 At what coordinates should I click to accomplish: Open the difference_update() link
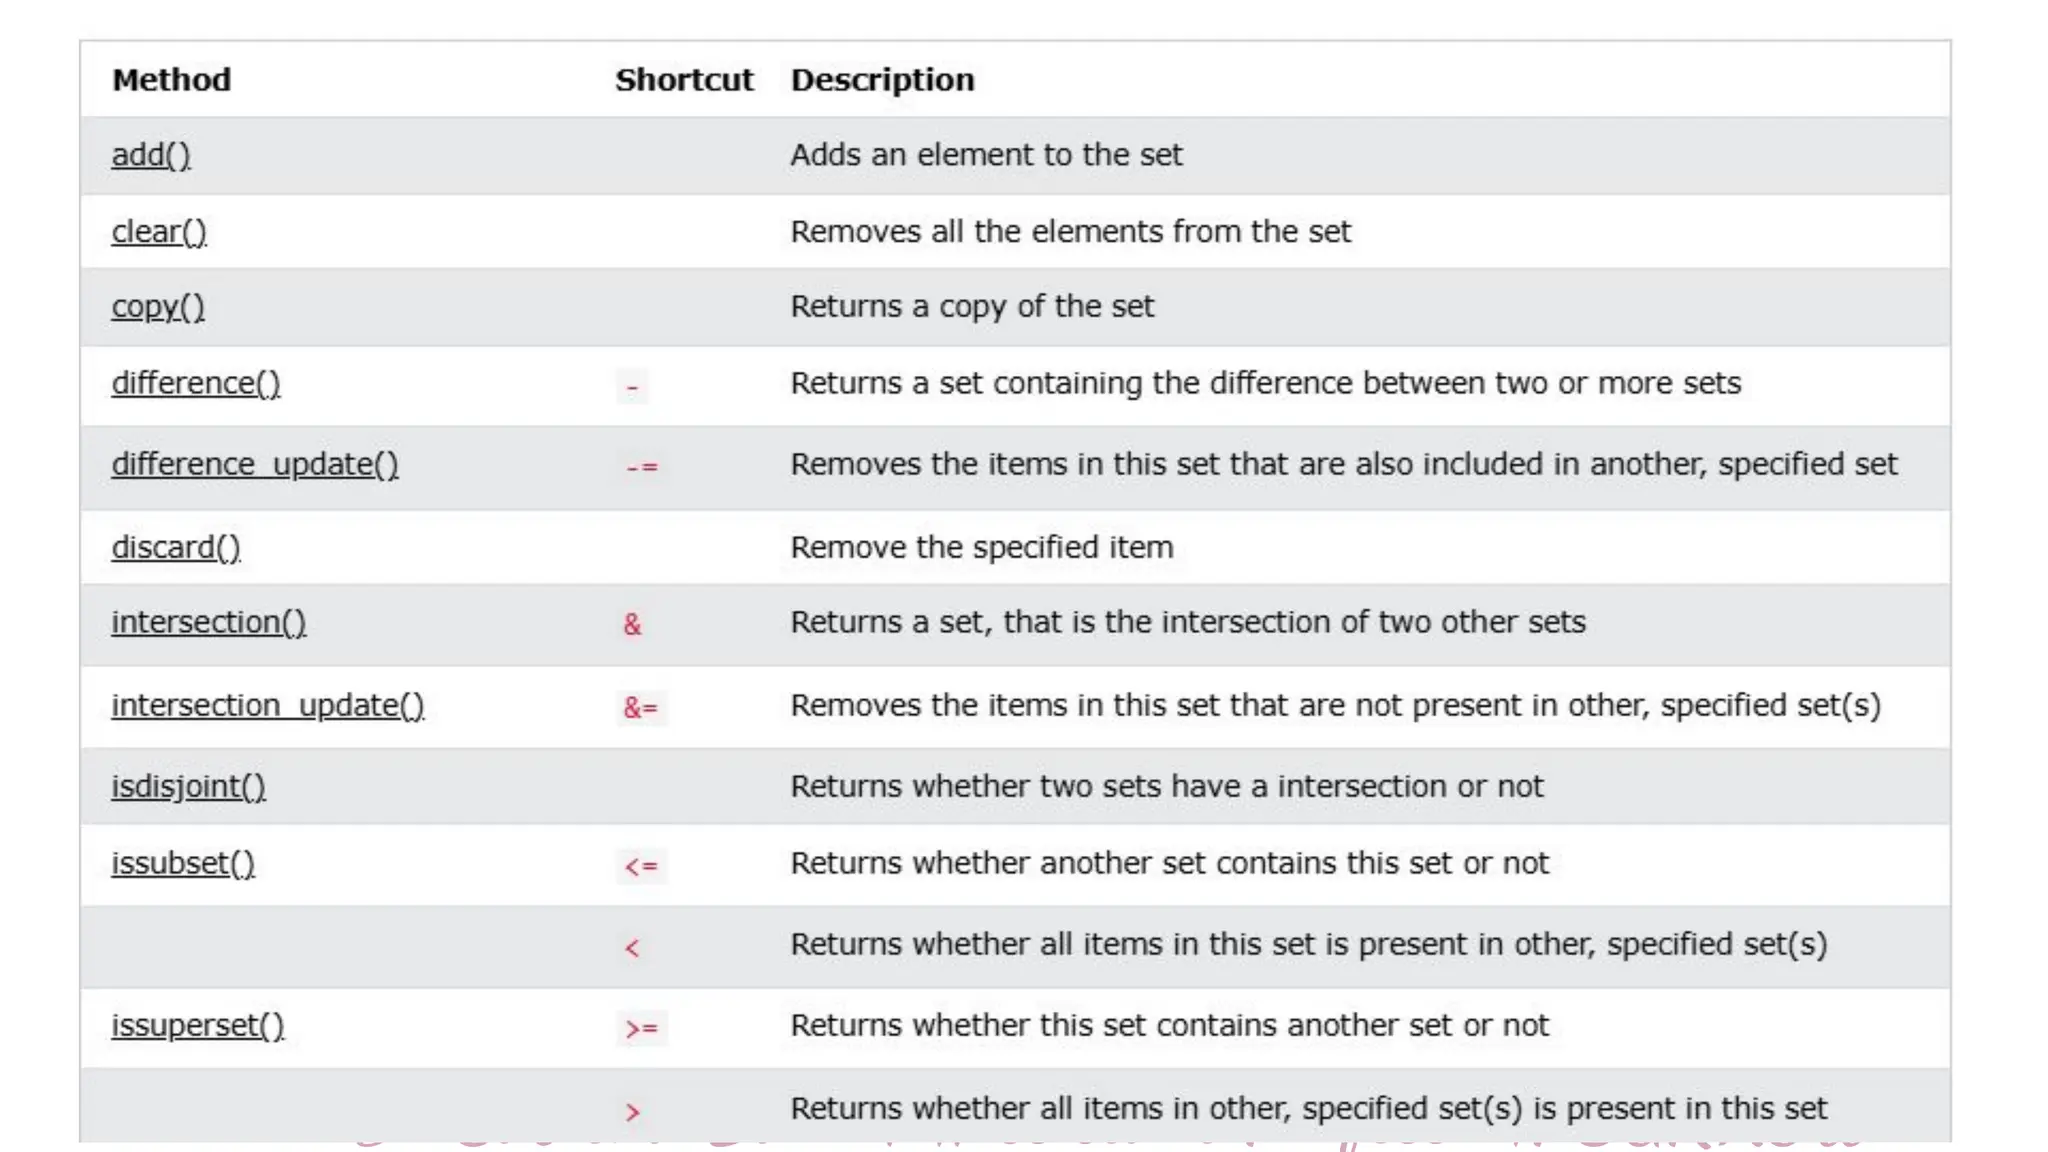coord(254,464)
